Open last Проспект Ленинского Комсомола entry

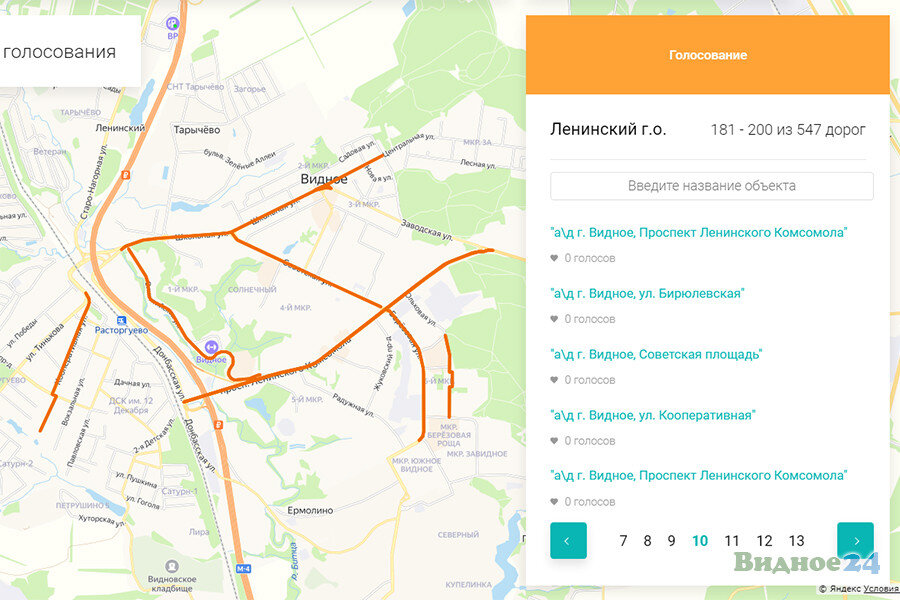699,475
